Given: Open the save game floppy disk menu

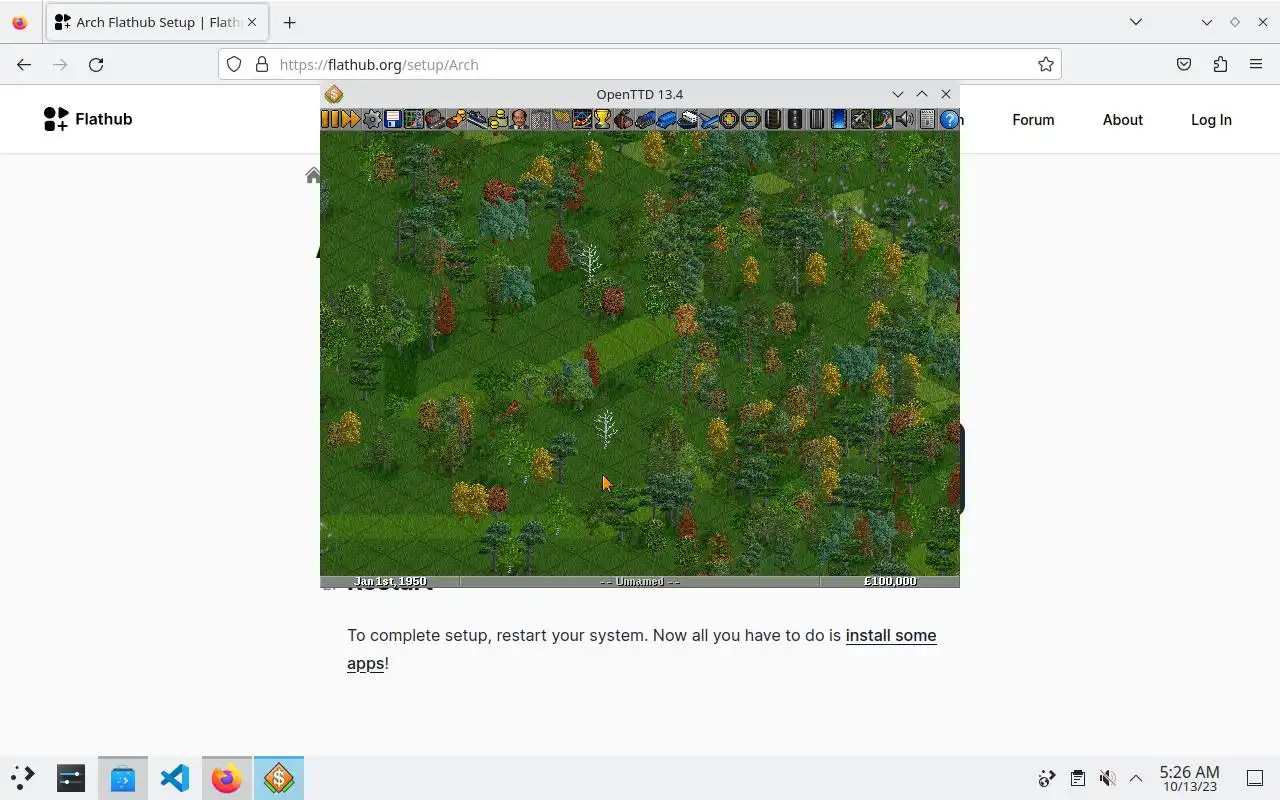Looking at the screenshot, I should pos(393,120).
